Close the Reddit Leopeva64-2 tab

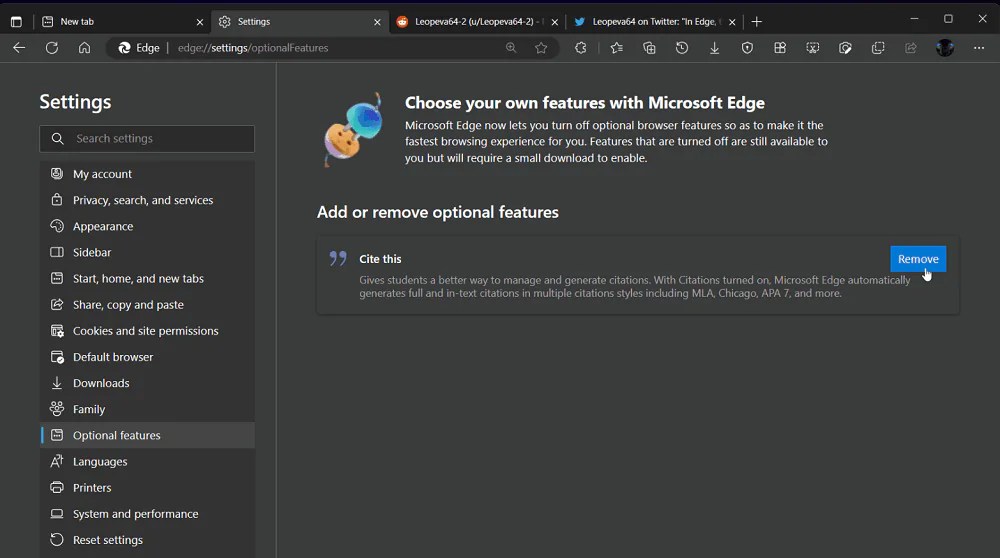click(554, 22)
